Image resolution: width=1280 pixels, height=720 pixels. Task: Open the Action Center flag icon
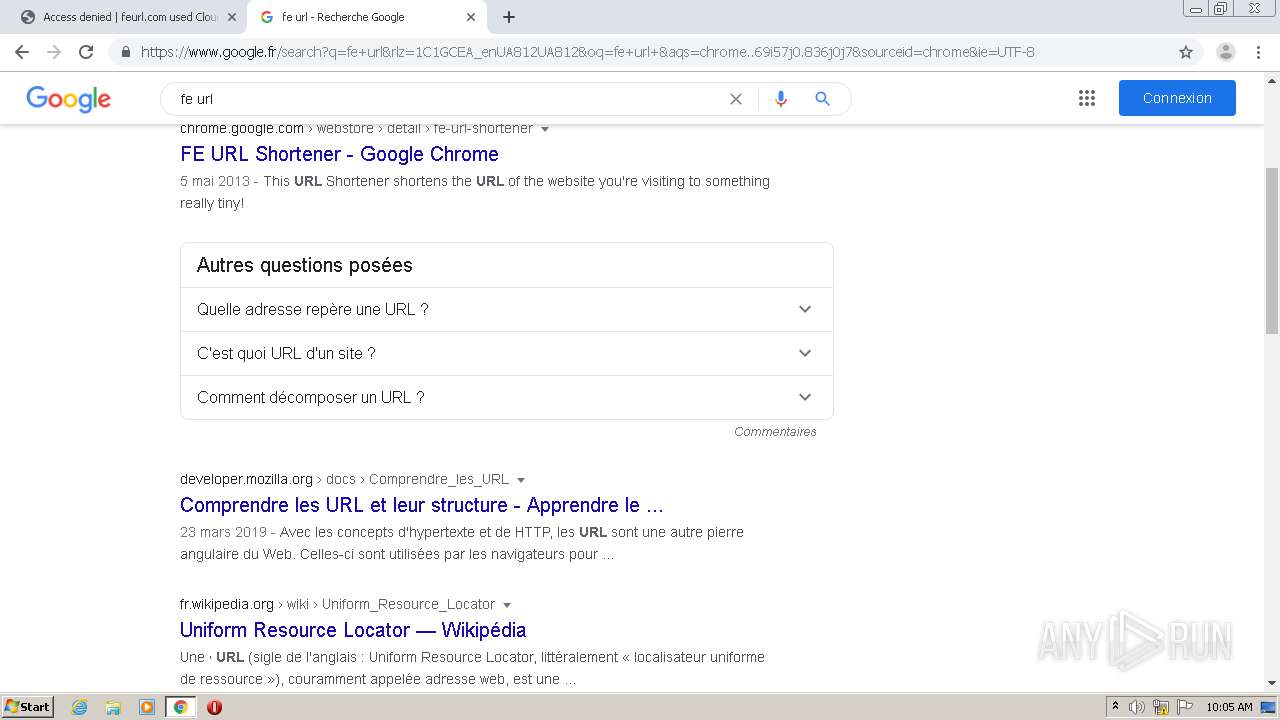point(1185,707)
